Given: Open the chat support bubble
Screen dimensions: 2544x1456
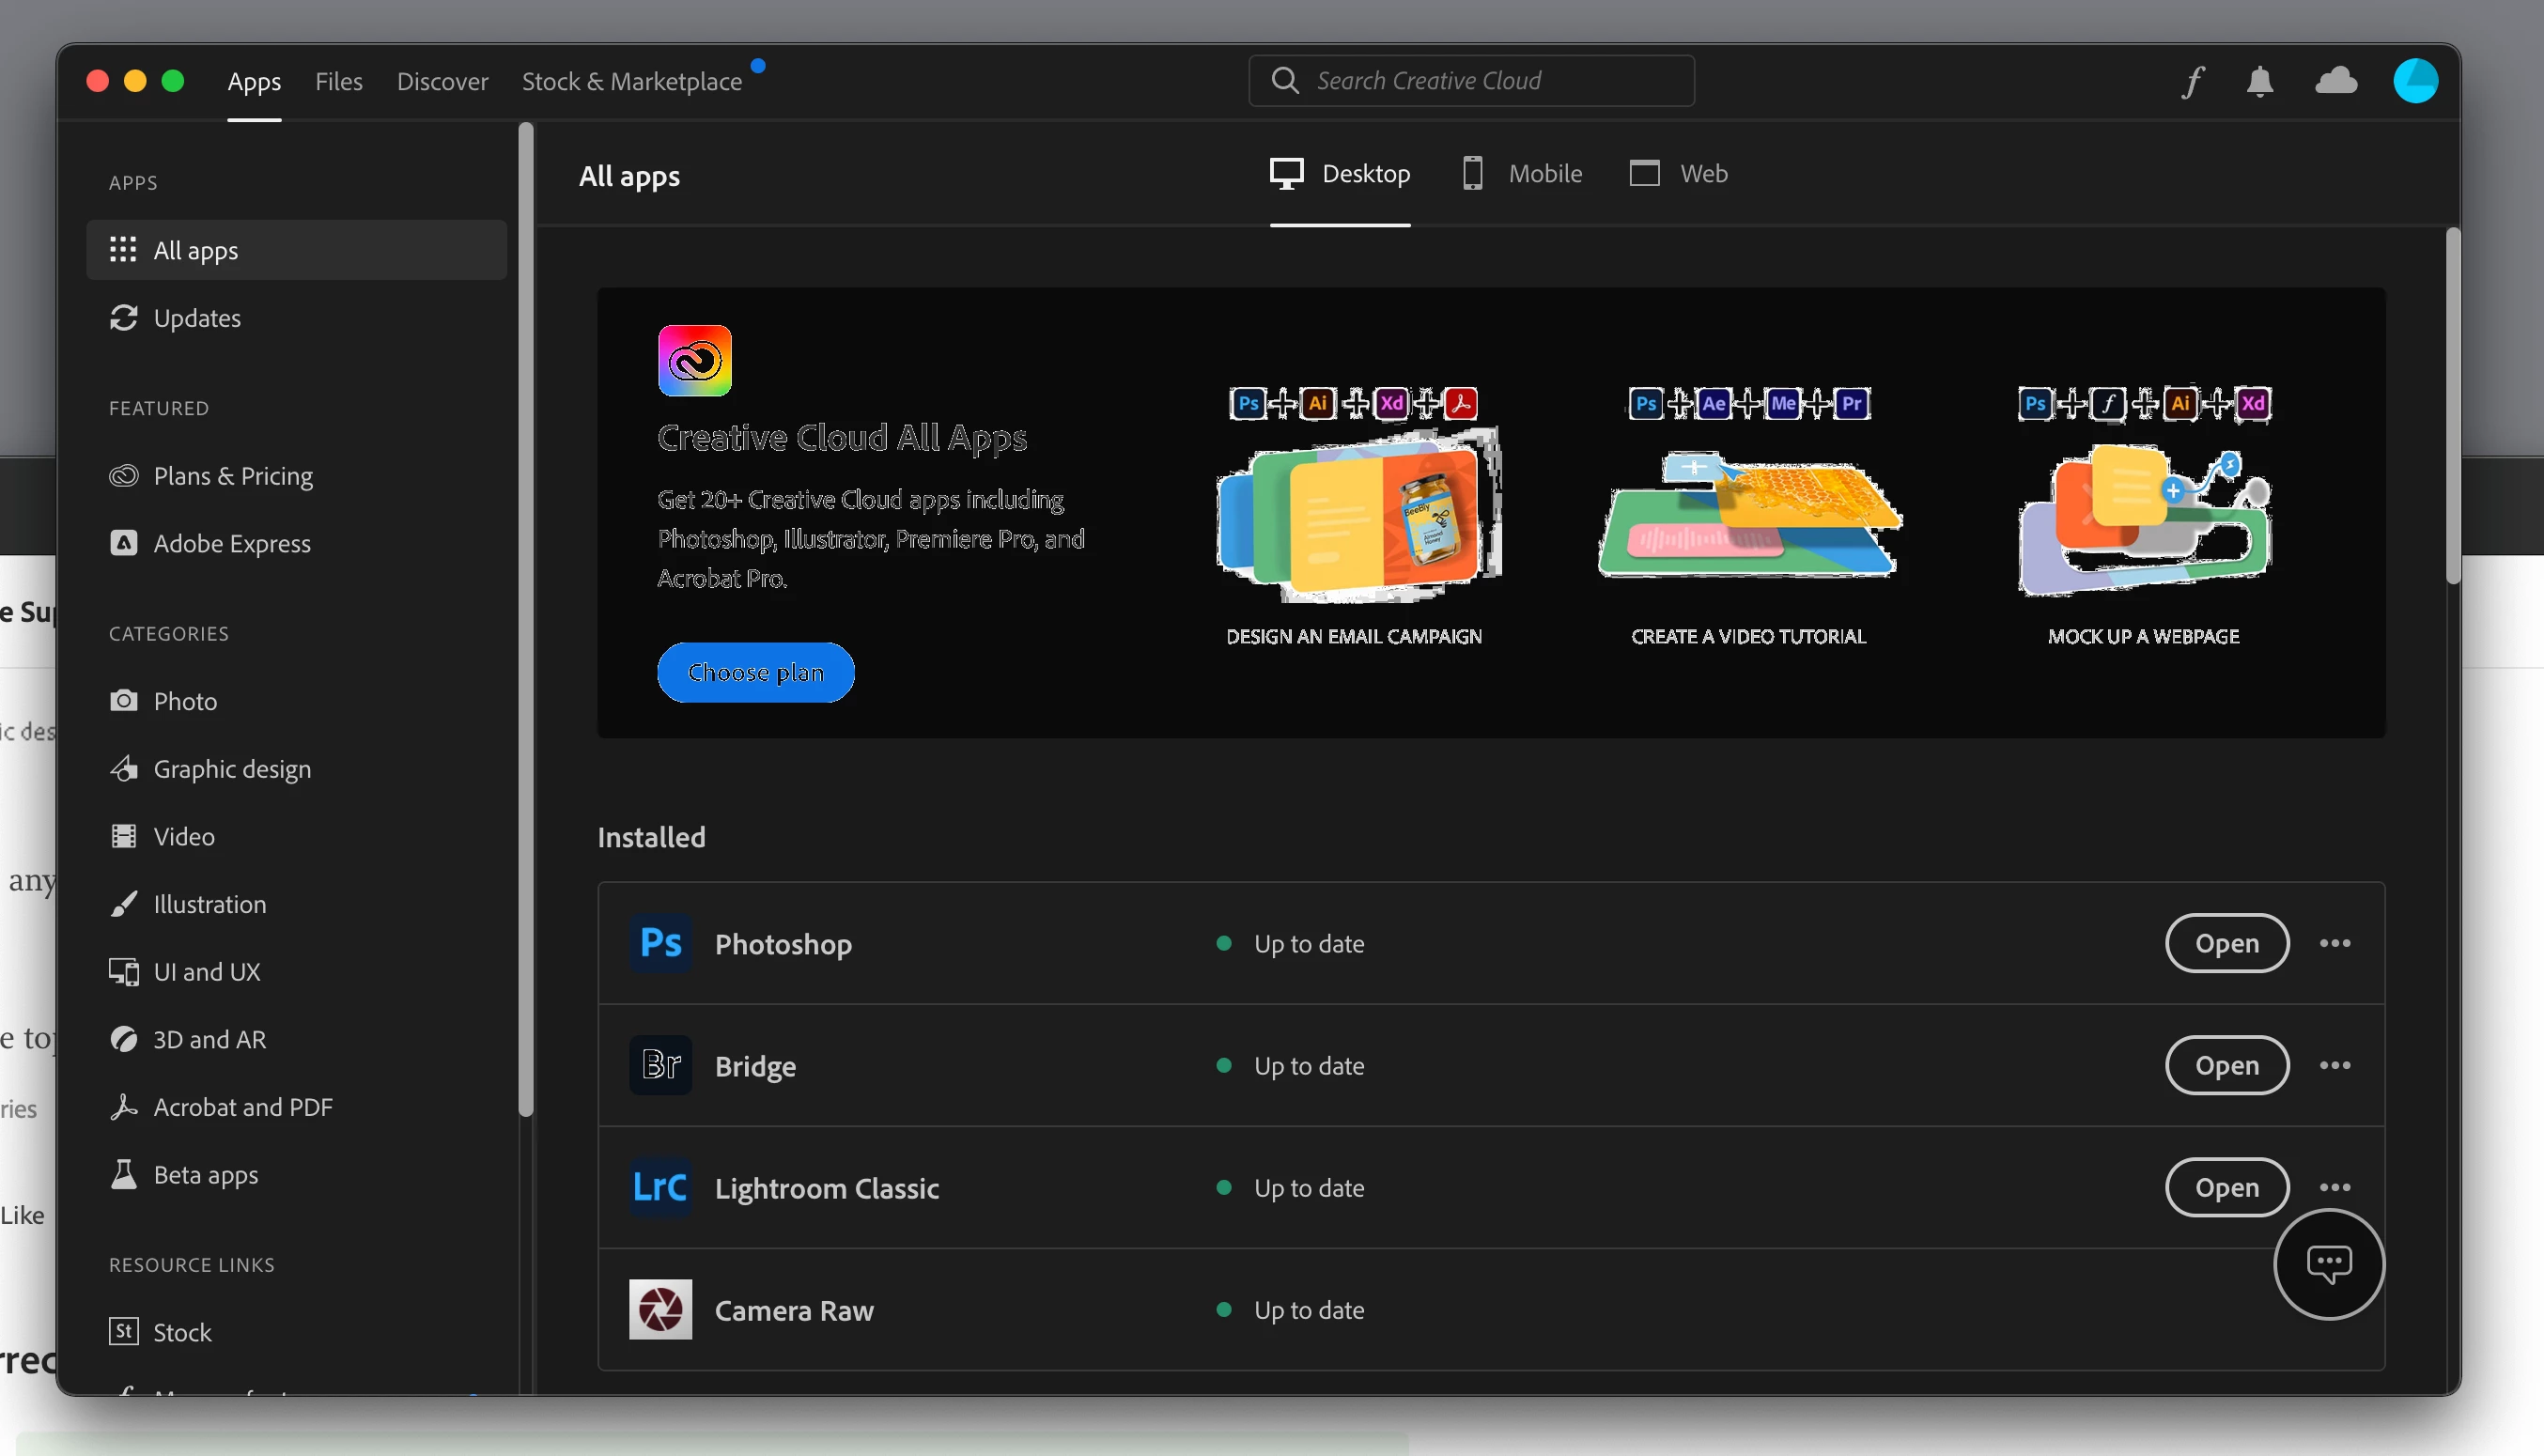Looking at the screenshot, I should (2328, 1264).
